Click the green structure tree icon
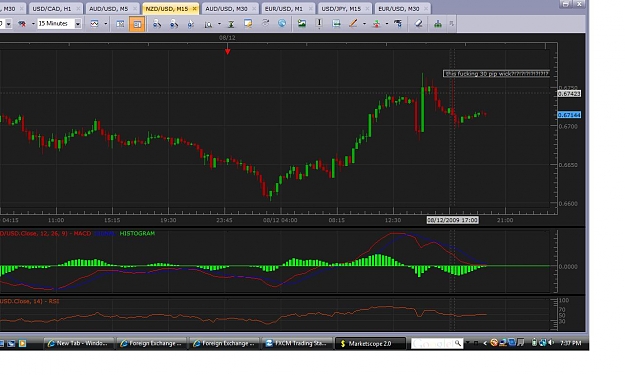625x375 pixels. click(438, 24)
